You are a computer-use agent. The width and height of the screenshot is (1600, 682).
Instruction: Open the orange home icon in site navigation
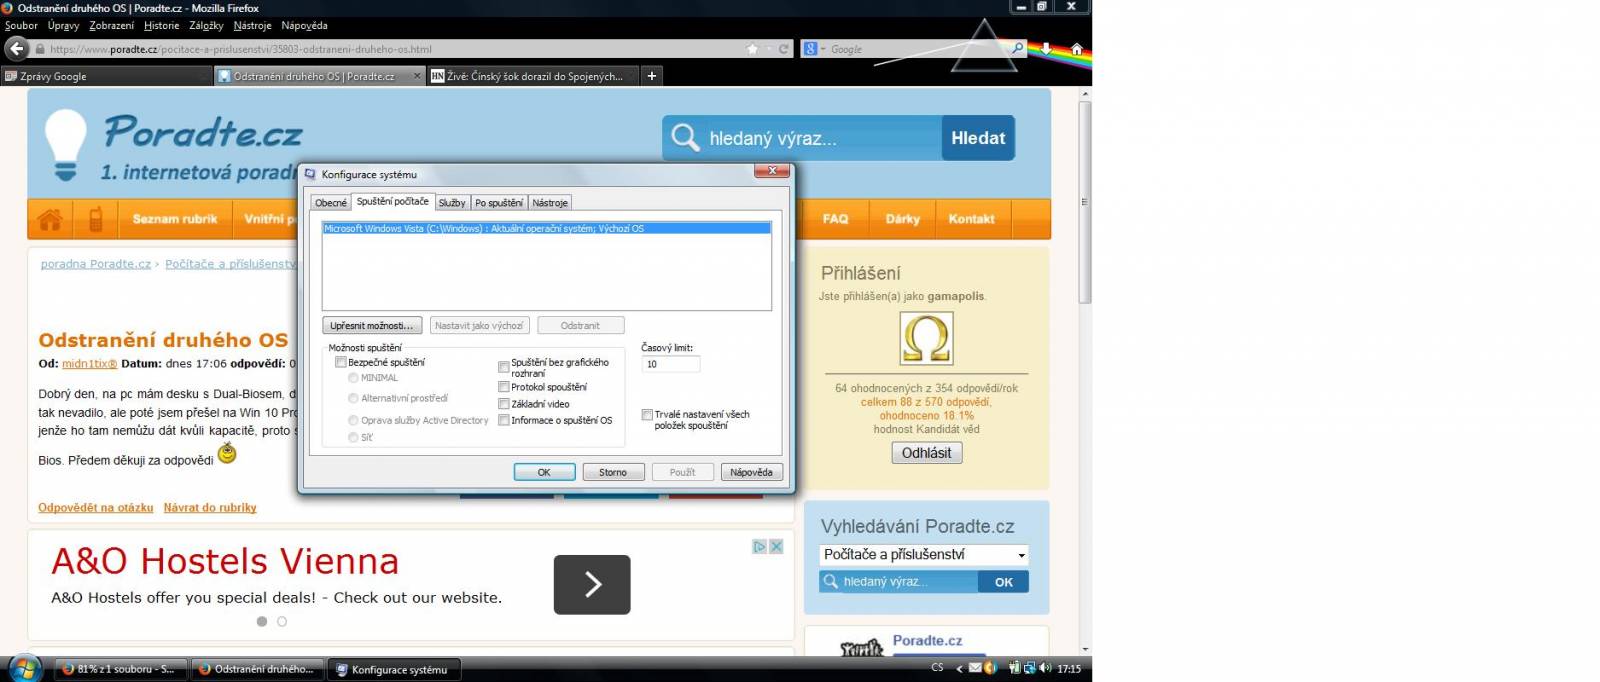(x=50, y=219)
